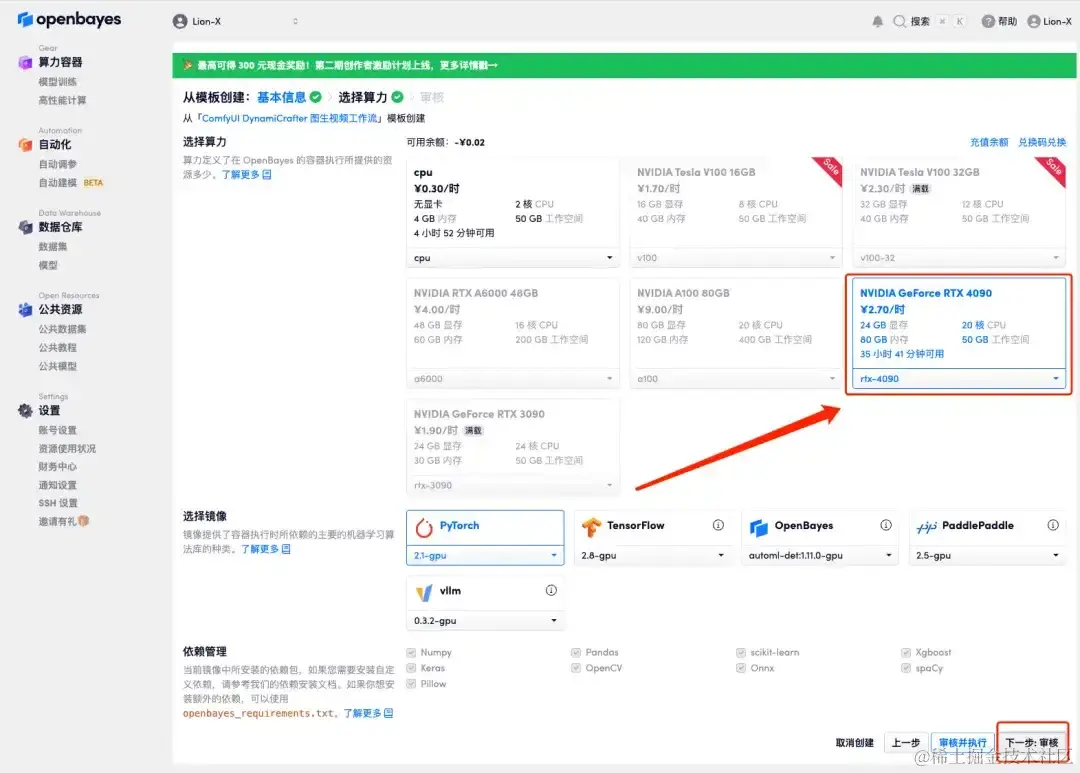Image resolution: width=1080 pixels, height=773 pixels.
Task: Open the vllm 0.3.2-gpu version dropdown
Action: [485, 621]
